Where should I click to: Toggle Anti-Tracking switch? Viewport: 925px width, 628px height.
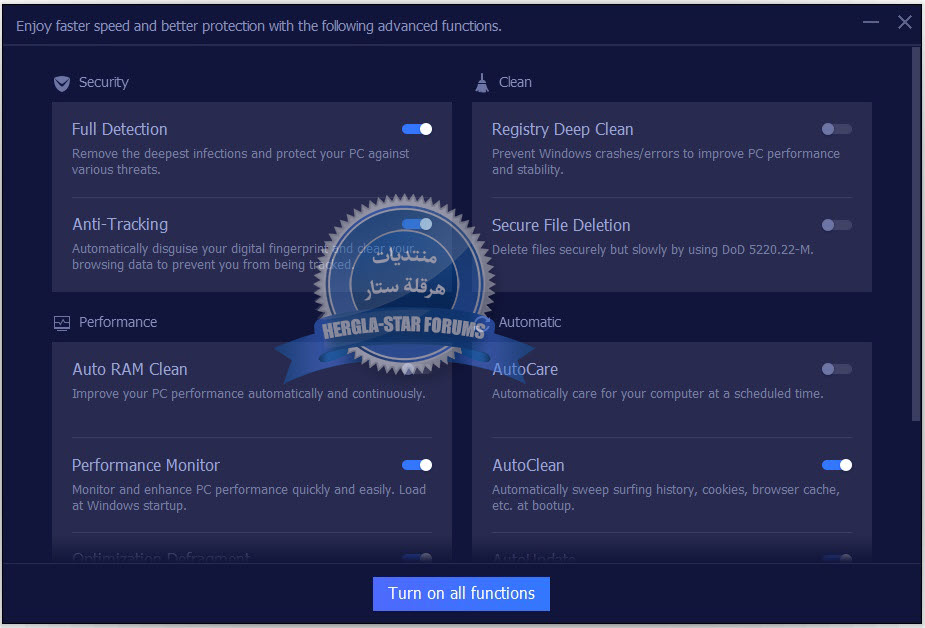[x=416, y=224]
